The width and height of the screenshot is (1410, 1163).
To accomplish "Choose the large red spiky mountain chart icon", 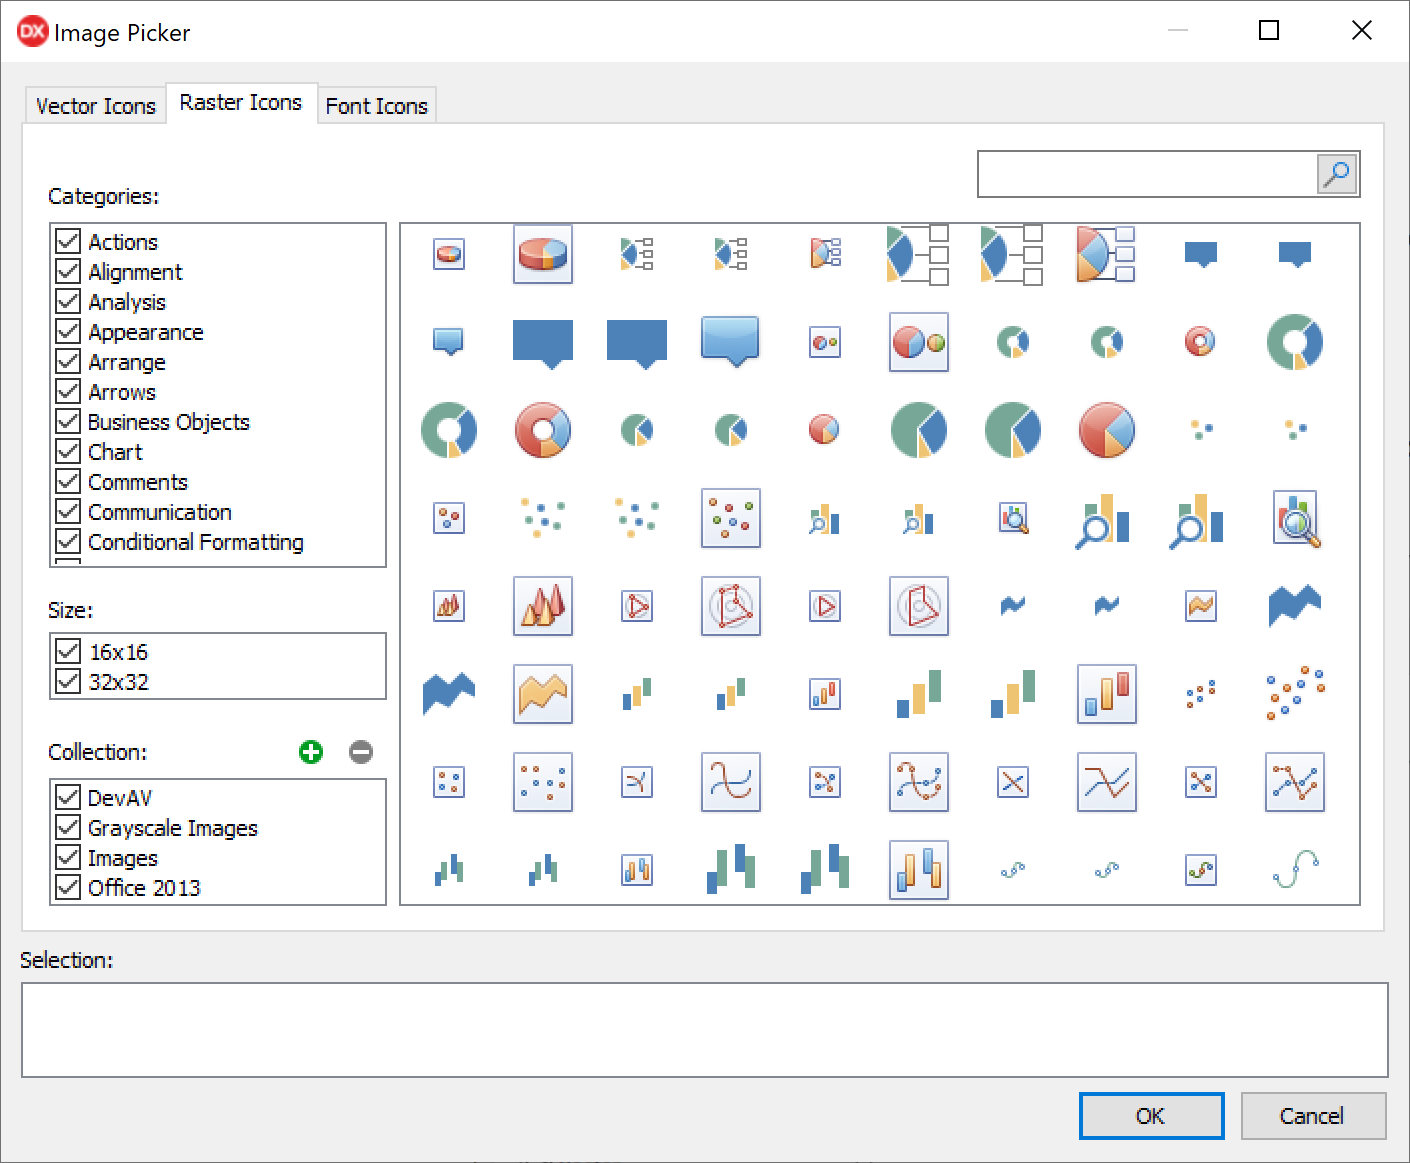I will click(x=543, y=606).
